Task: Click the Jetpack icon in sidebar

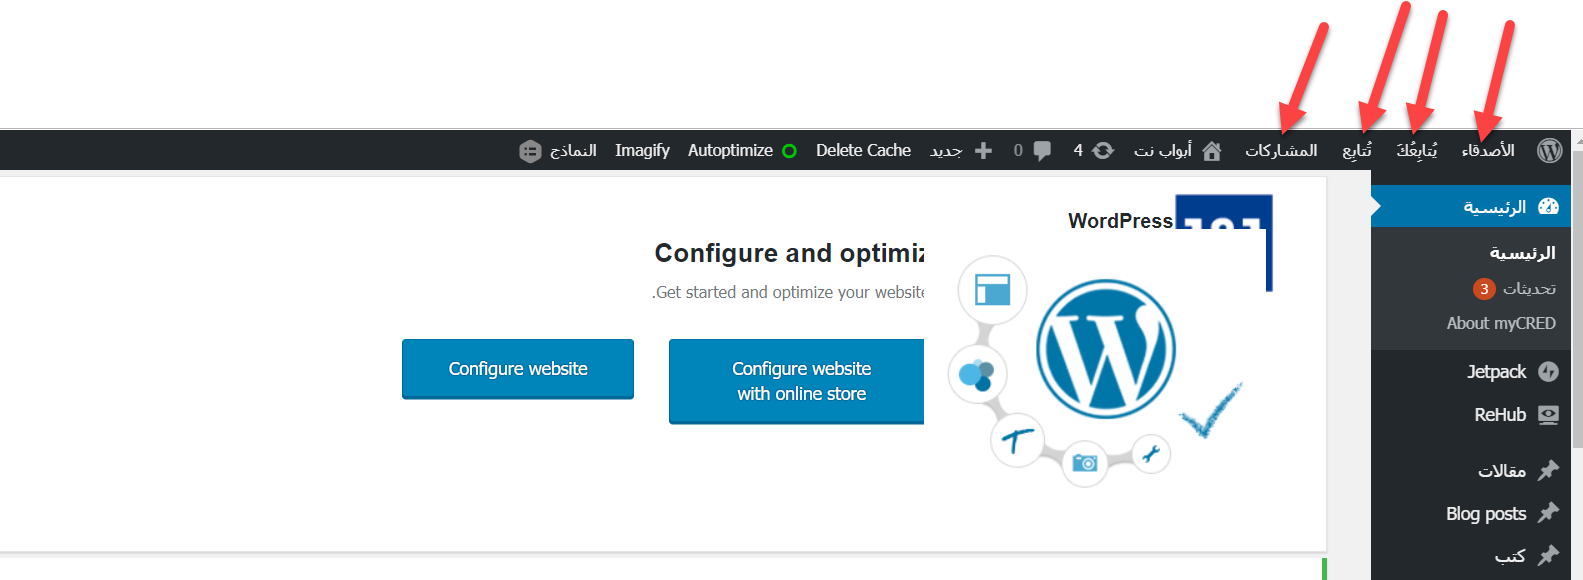Action: click(x=1548, y=371)
